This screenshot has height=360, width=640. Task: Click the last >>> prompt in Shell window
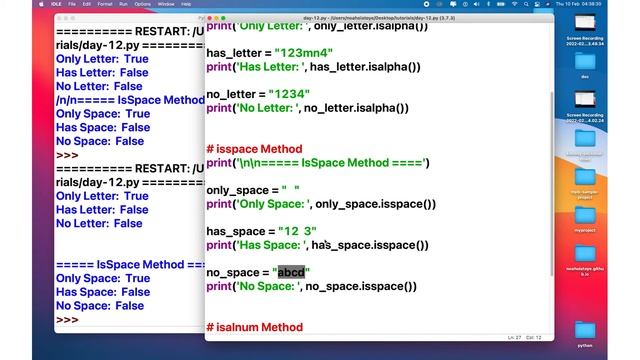[x=67, y=320]
